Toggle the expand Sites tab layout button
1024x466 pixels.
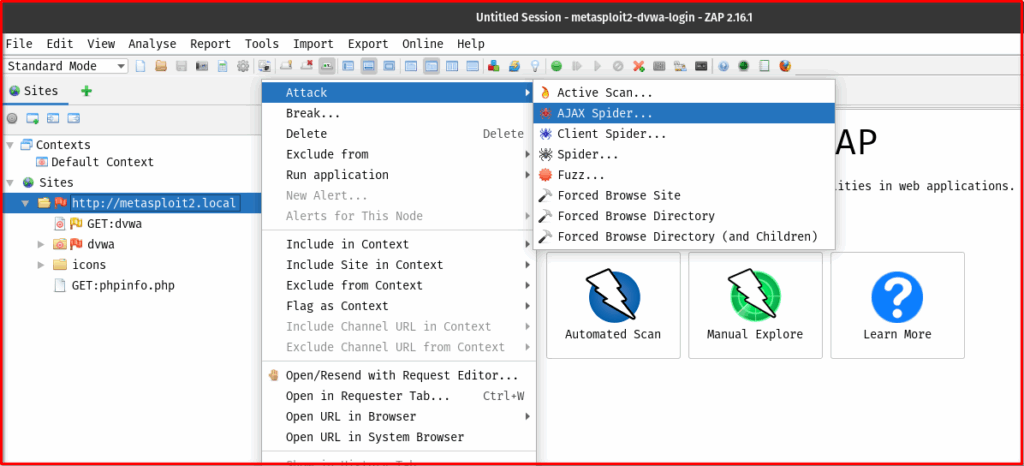[347, 66]
